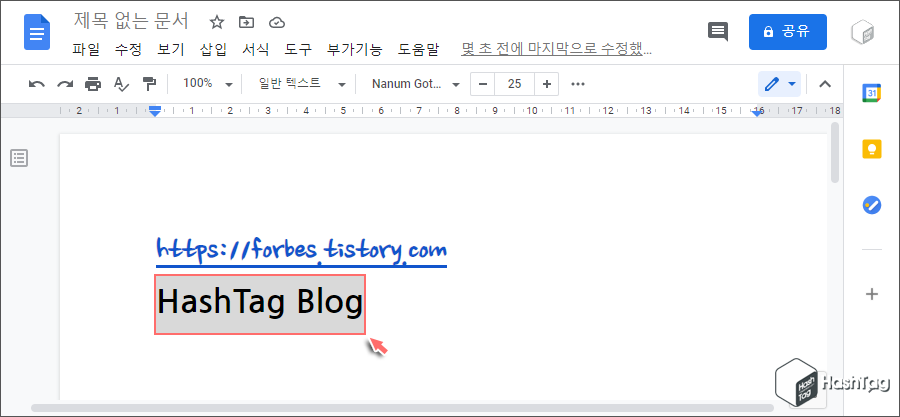This screenshot has height=417, width=900.
Task: Redo the last action
Action: [64, 84]
